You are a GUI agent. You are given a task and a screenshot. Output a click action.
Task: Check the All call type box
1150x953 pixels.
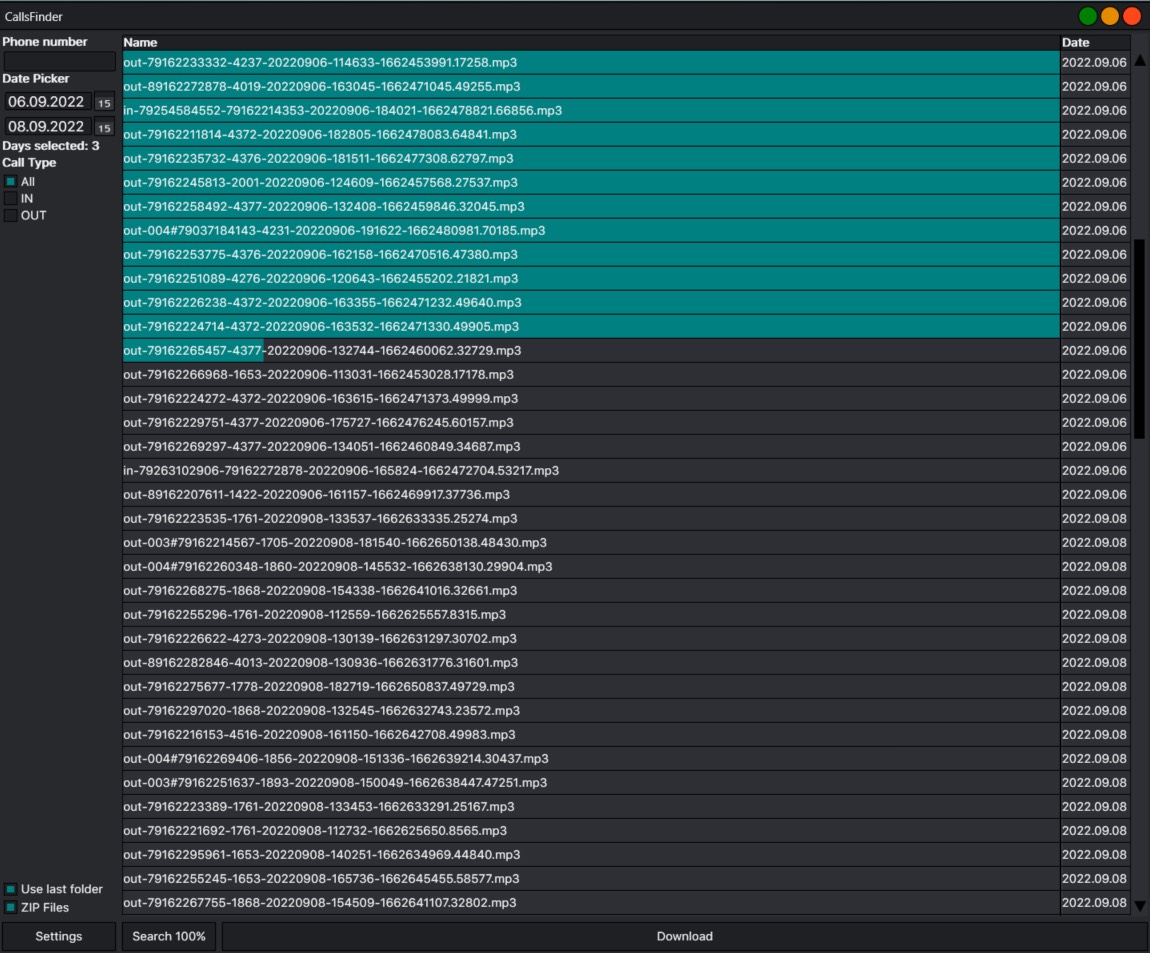[11, 182]
